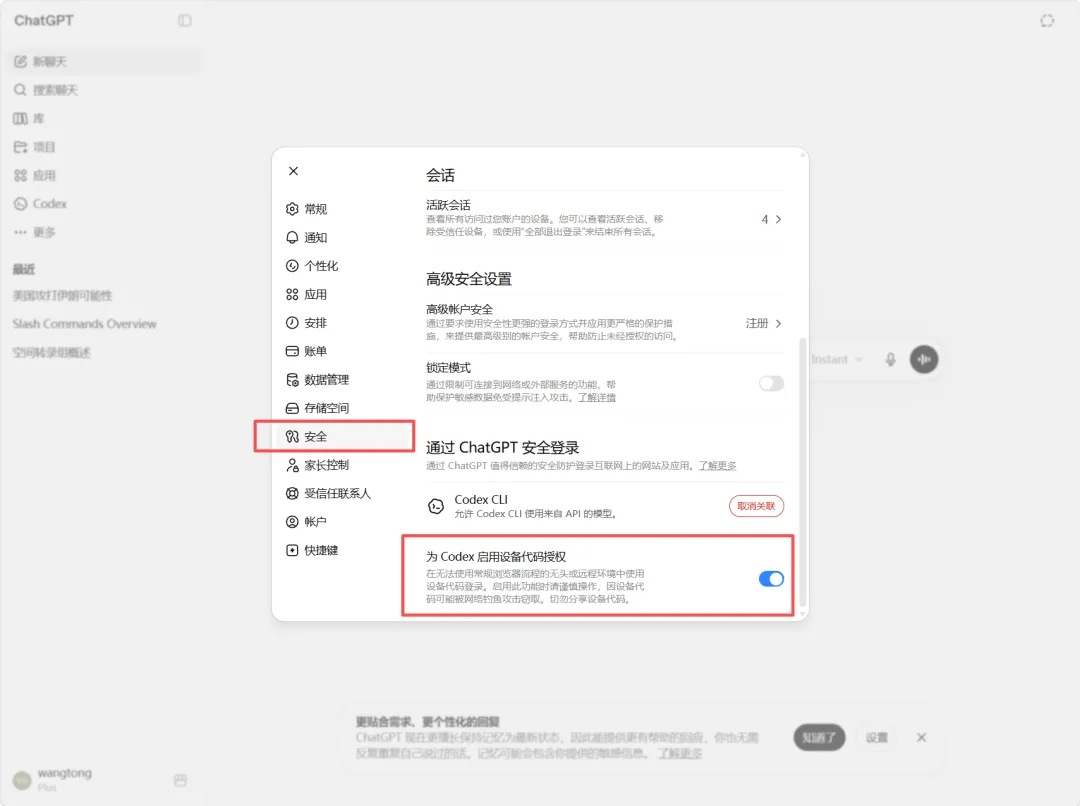The width and height of the screenshot is (1080, 806).
Task: Start voice mode with the waveform button
Action: click(x=924, y=359)
